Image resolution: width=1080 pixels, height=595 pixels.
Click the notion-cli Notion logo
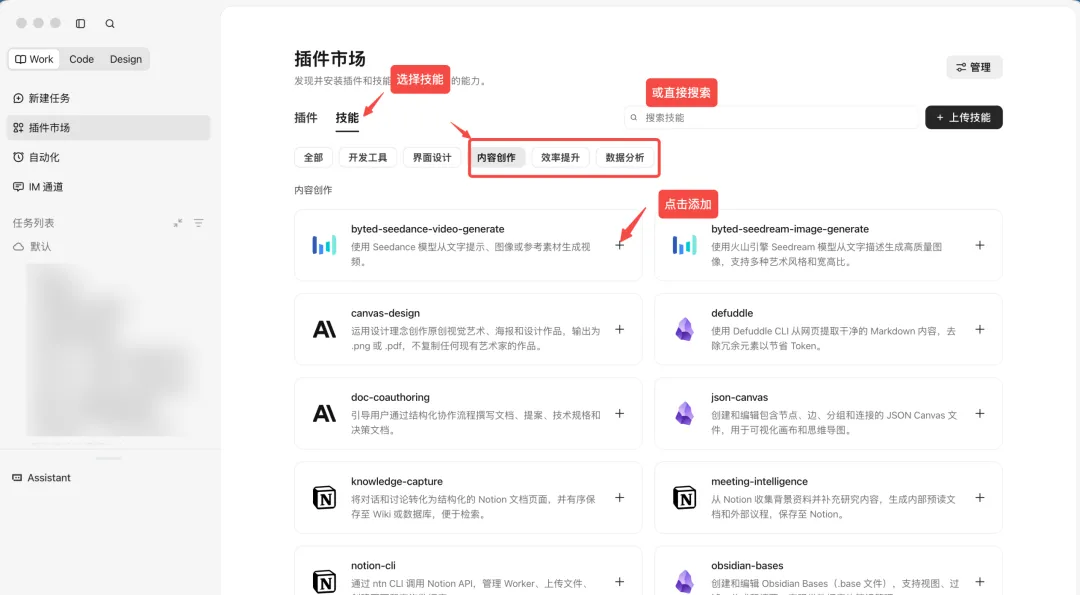324,582
